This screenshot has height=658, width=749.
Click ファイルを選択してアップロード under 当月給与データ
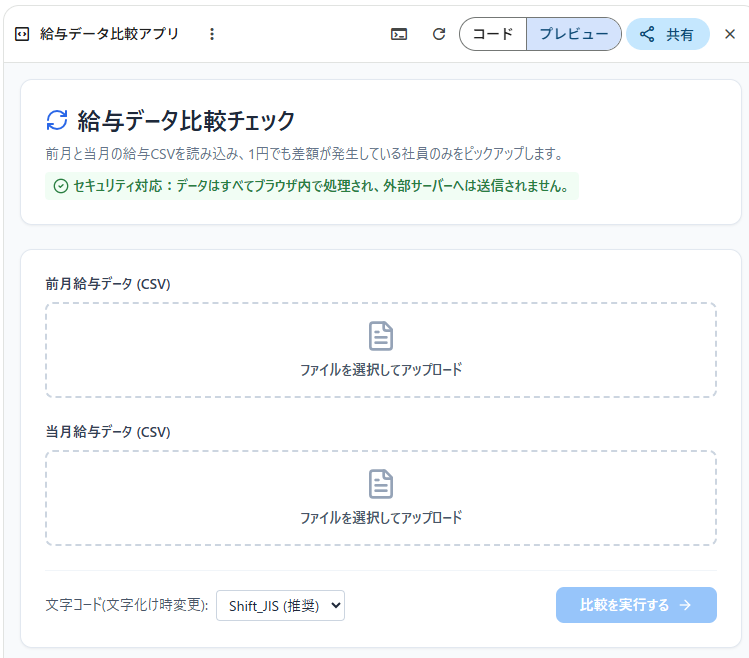pos(381,518)
